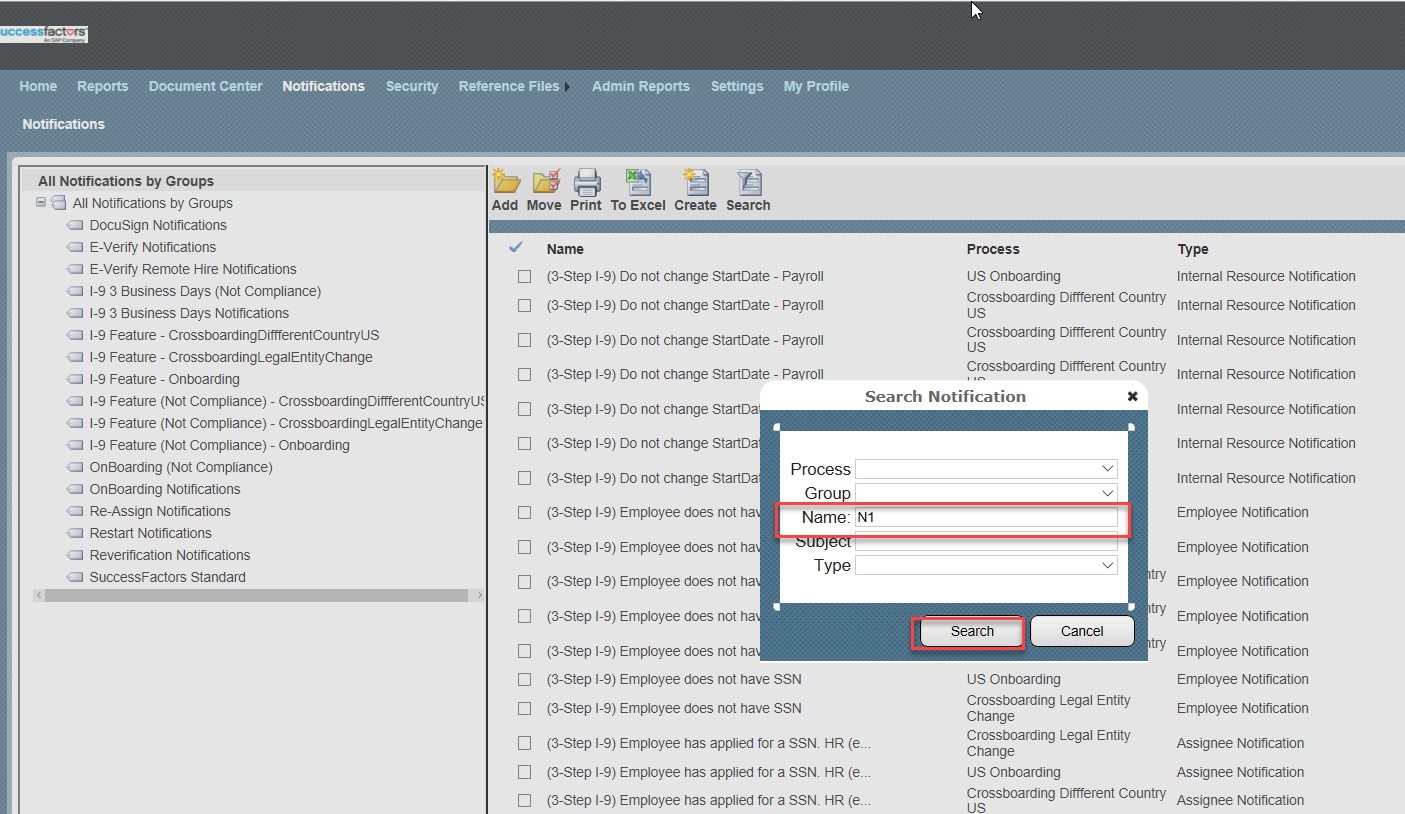Open the Process dropdown in search dialog
Image resolution: width=1405 pixels, height=814 pixels.
tap(1107, 469)
